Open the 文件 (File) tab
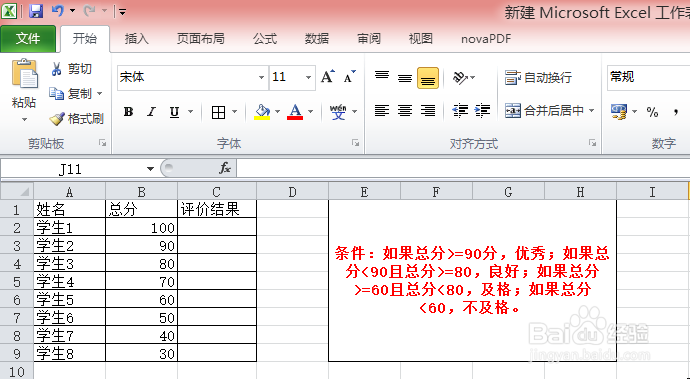 (x=28, y=39)
